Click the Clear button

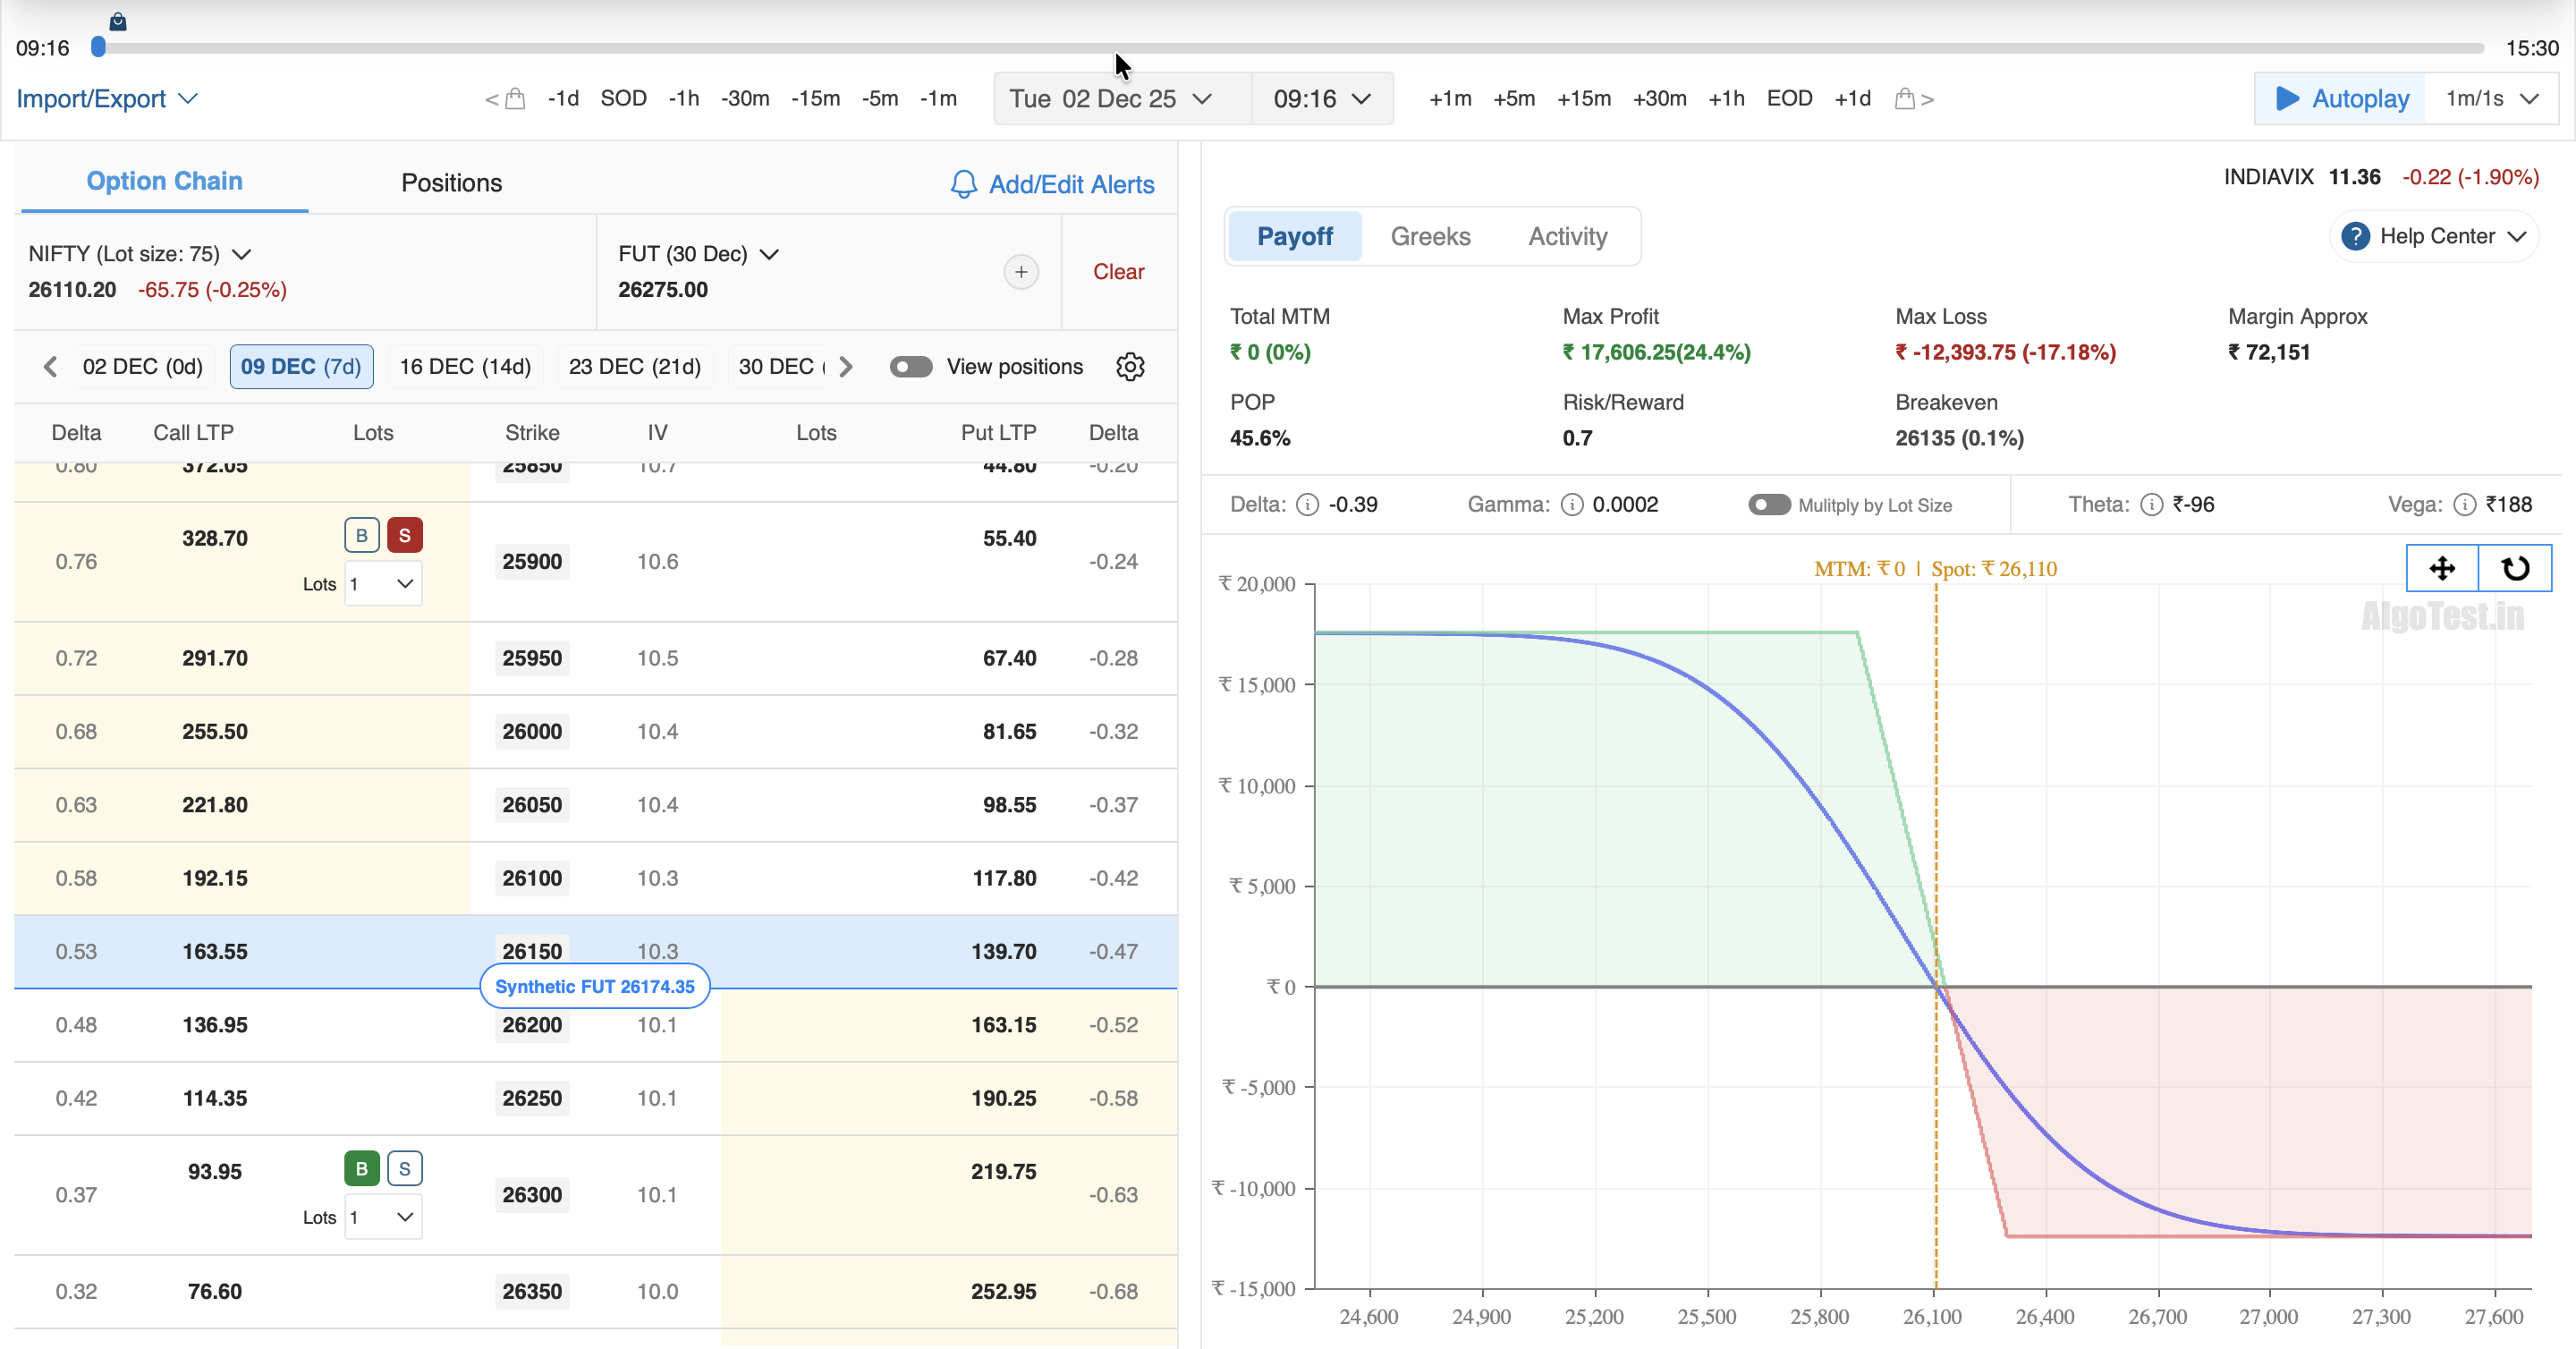[1117, 272]
